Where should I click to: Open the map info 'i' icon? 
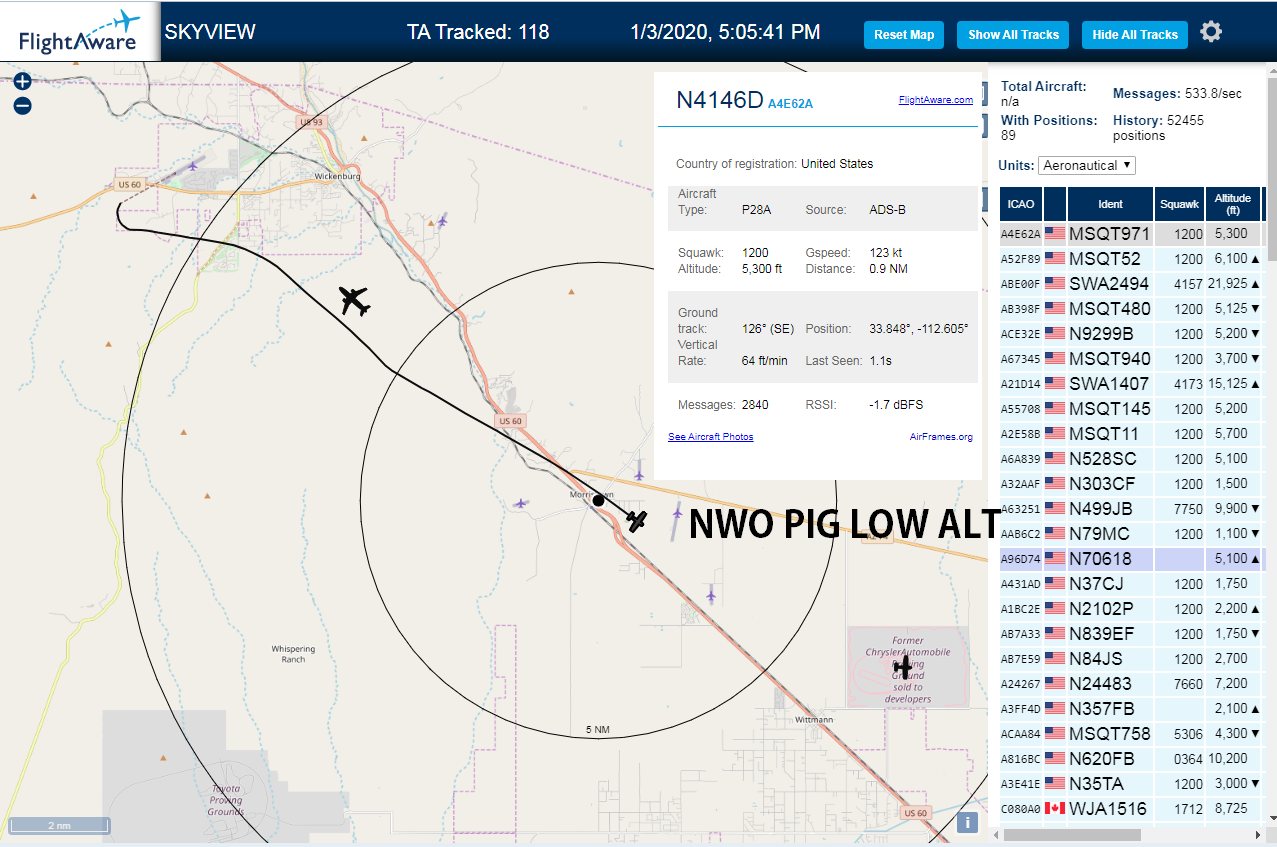point(967,822)
